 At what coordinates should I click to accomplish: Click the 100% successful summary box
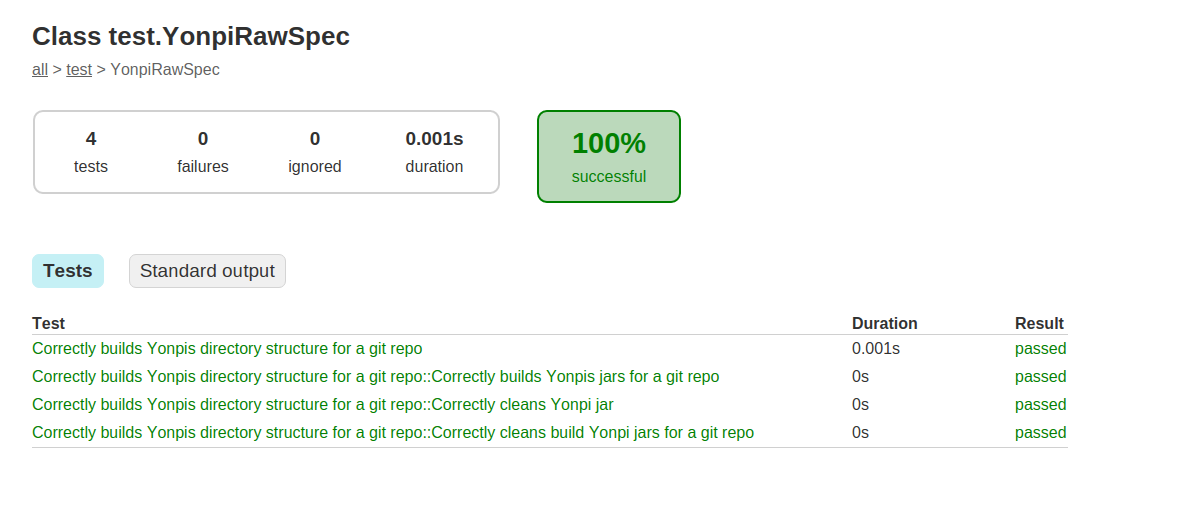608,157
